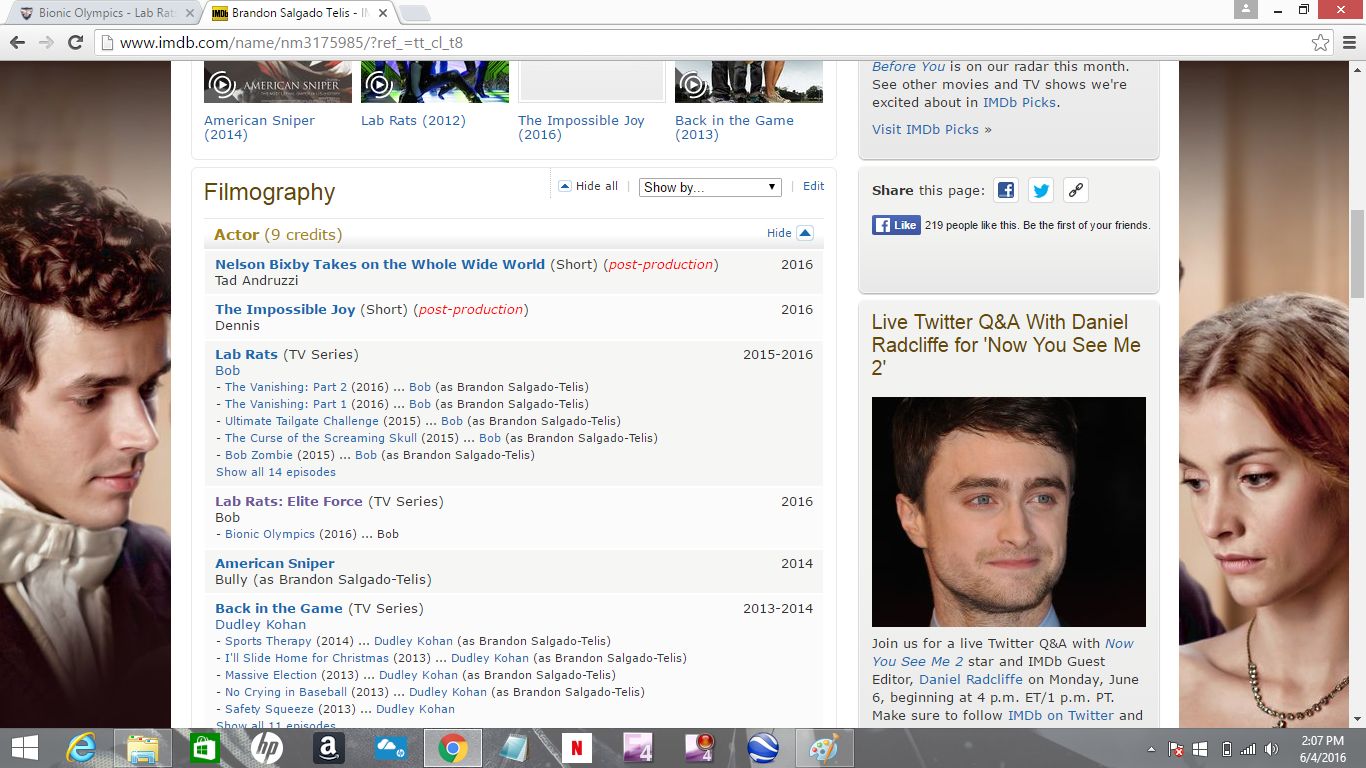Screen dimensions: 1366x768
Task: Open I'll Slide Home for Christmas episode
Action: point(307,658)
